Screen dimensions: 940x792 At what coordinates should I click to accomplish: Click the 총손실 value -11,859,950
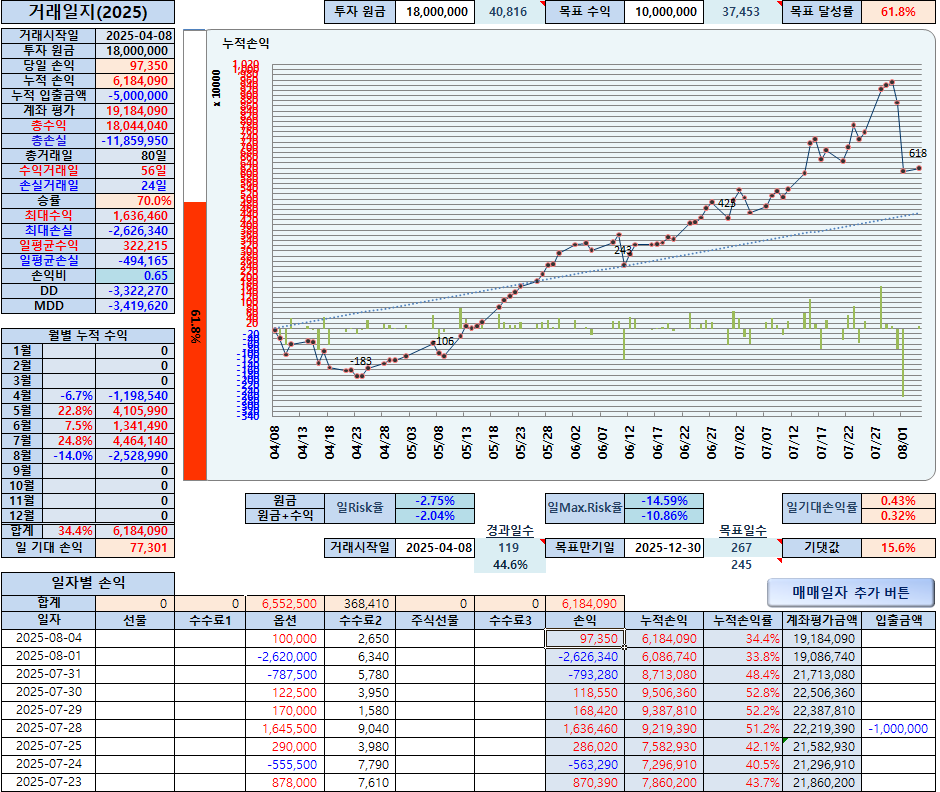135,141
